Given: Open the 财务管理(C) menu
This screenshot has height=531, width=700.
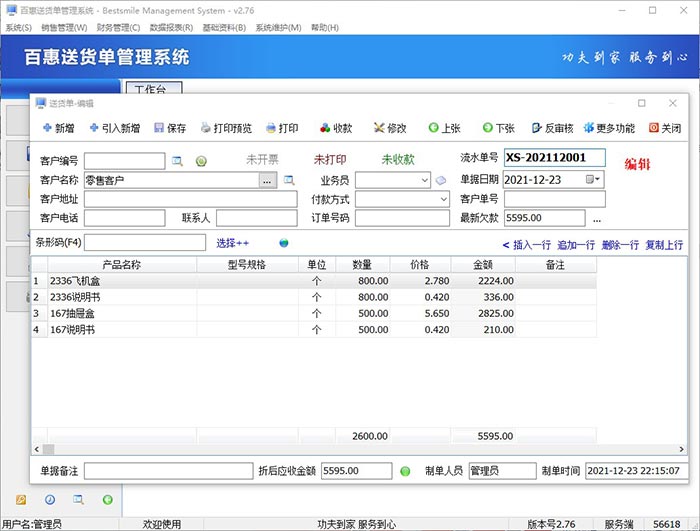Looking at the screenshot, I should click(118, 28).
